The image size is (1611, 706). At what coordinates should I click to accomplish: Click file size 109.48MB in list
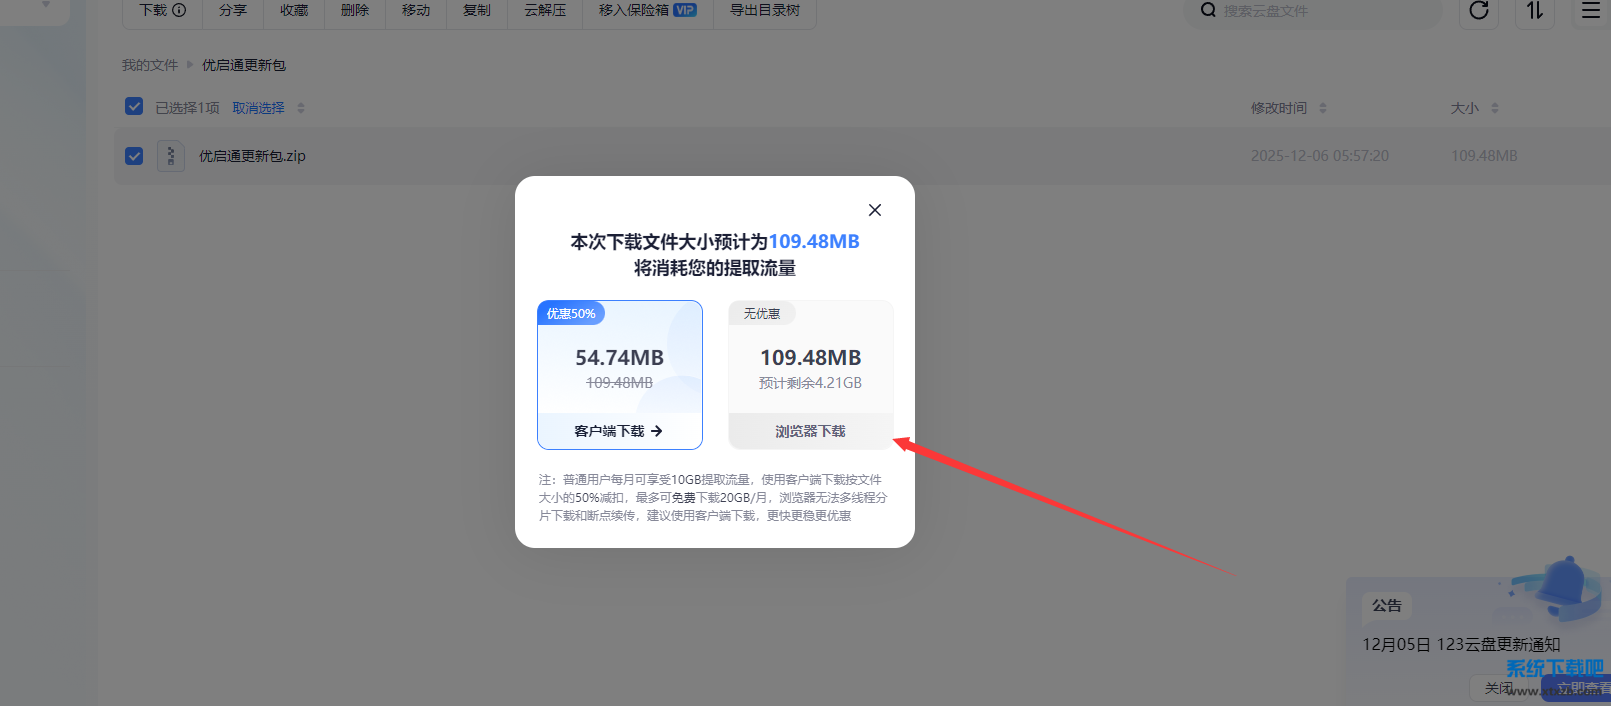pyautogui.click(x=1484, y=156)
